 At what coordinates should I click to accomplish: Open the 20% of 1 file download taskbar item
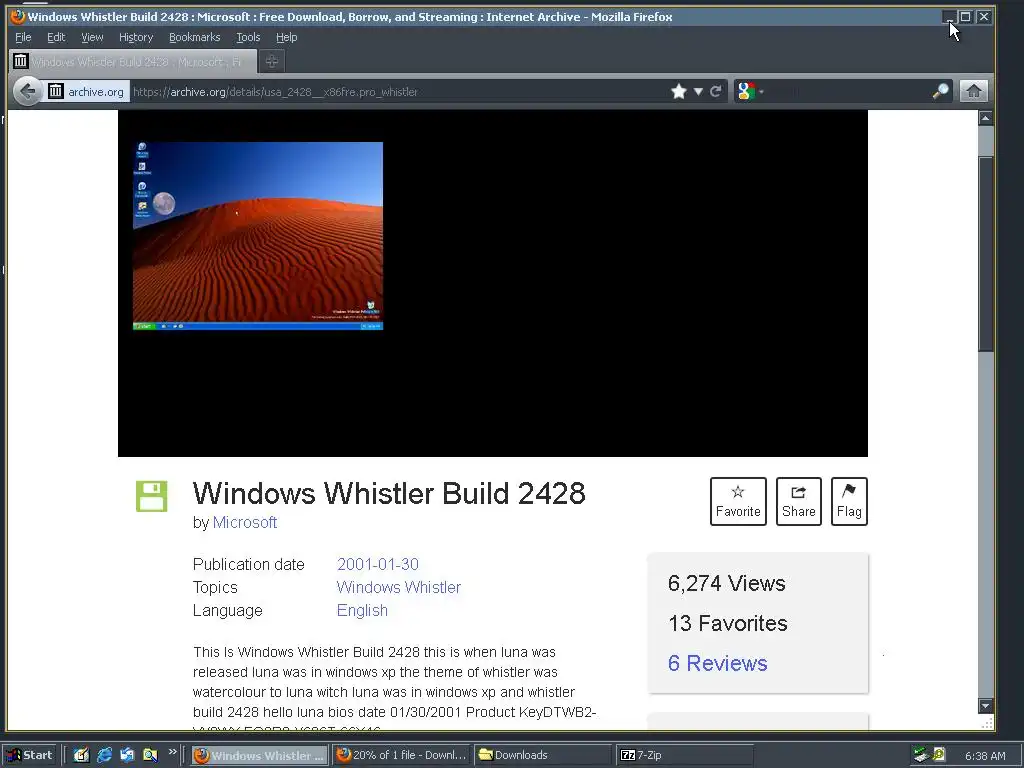coord(401,755)
